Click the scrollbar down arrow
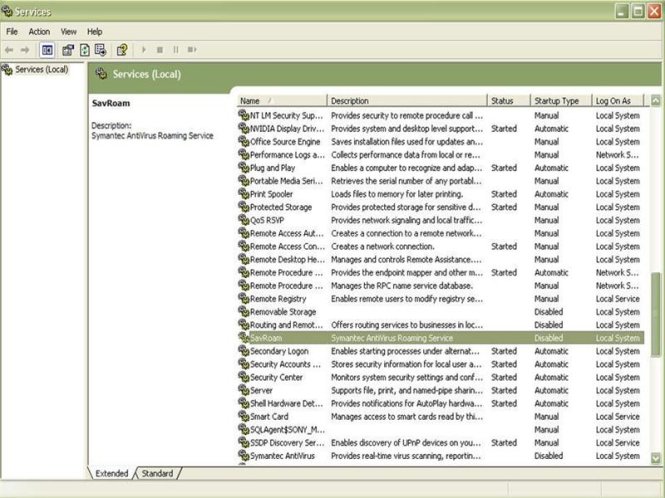The image size is (665, 498). [656, 458]
